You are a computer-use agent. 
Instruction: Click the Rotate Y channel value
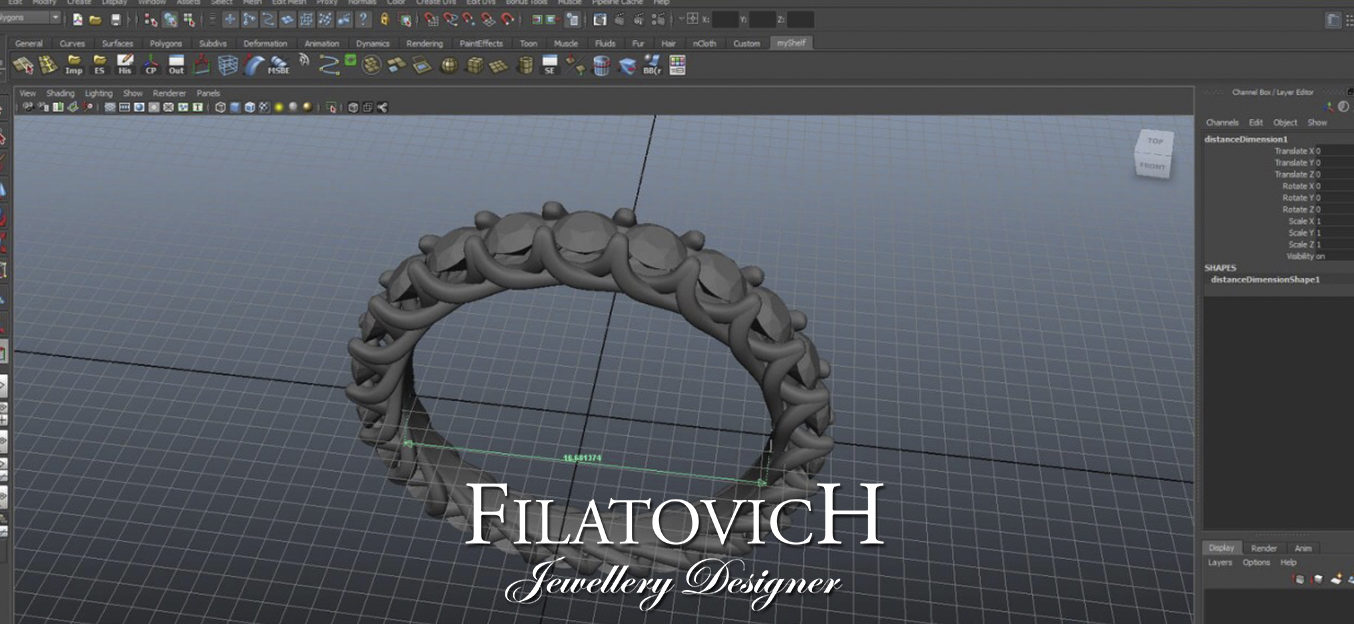pyautogui.click(x=1337, y=198)
